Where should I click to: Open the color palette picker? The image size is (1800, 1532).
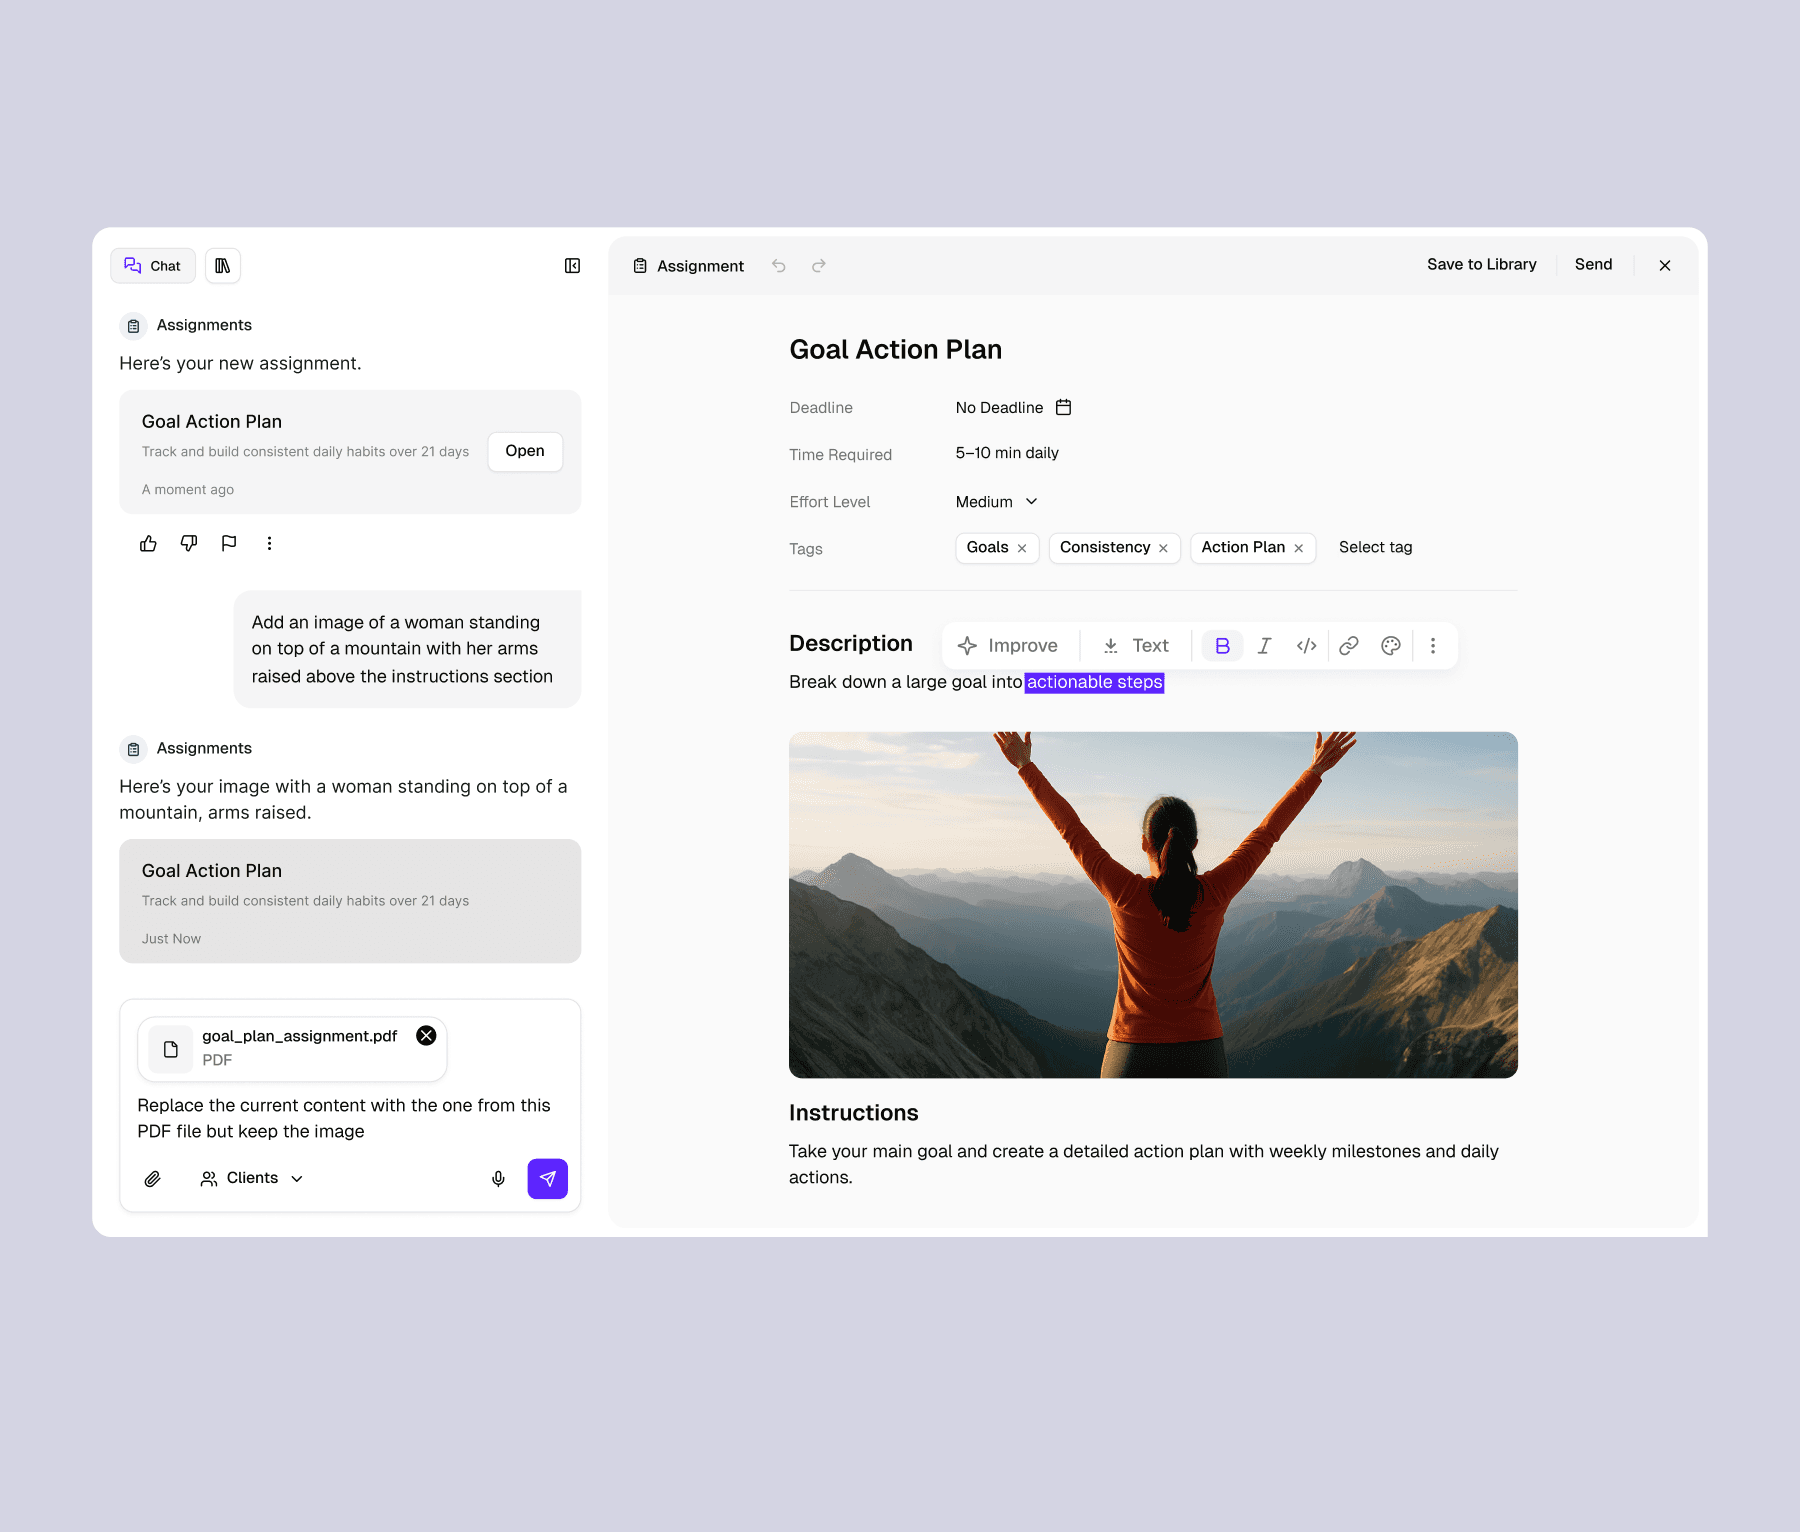pos(1391,646)
